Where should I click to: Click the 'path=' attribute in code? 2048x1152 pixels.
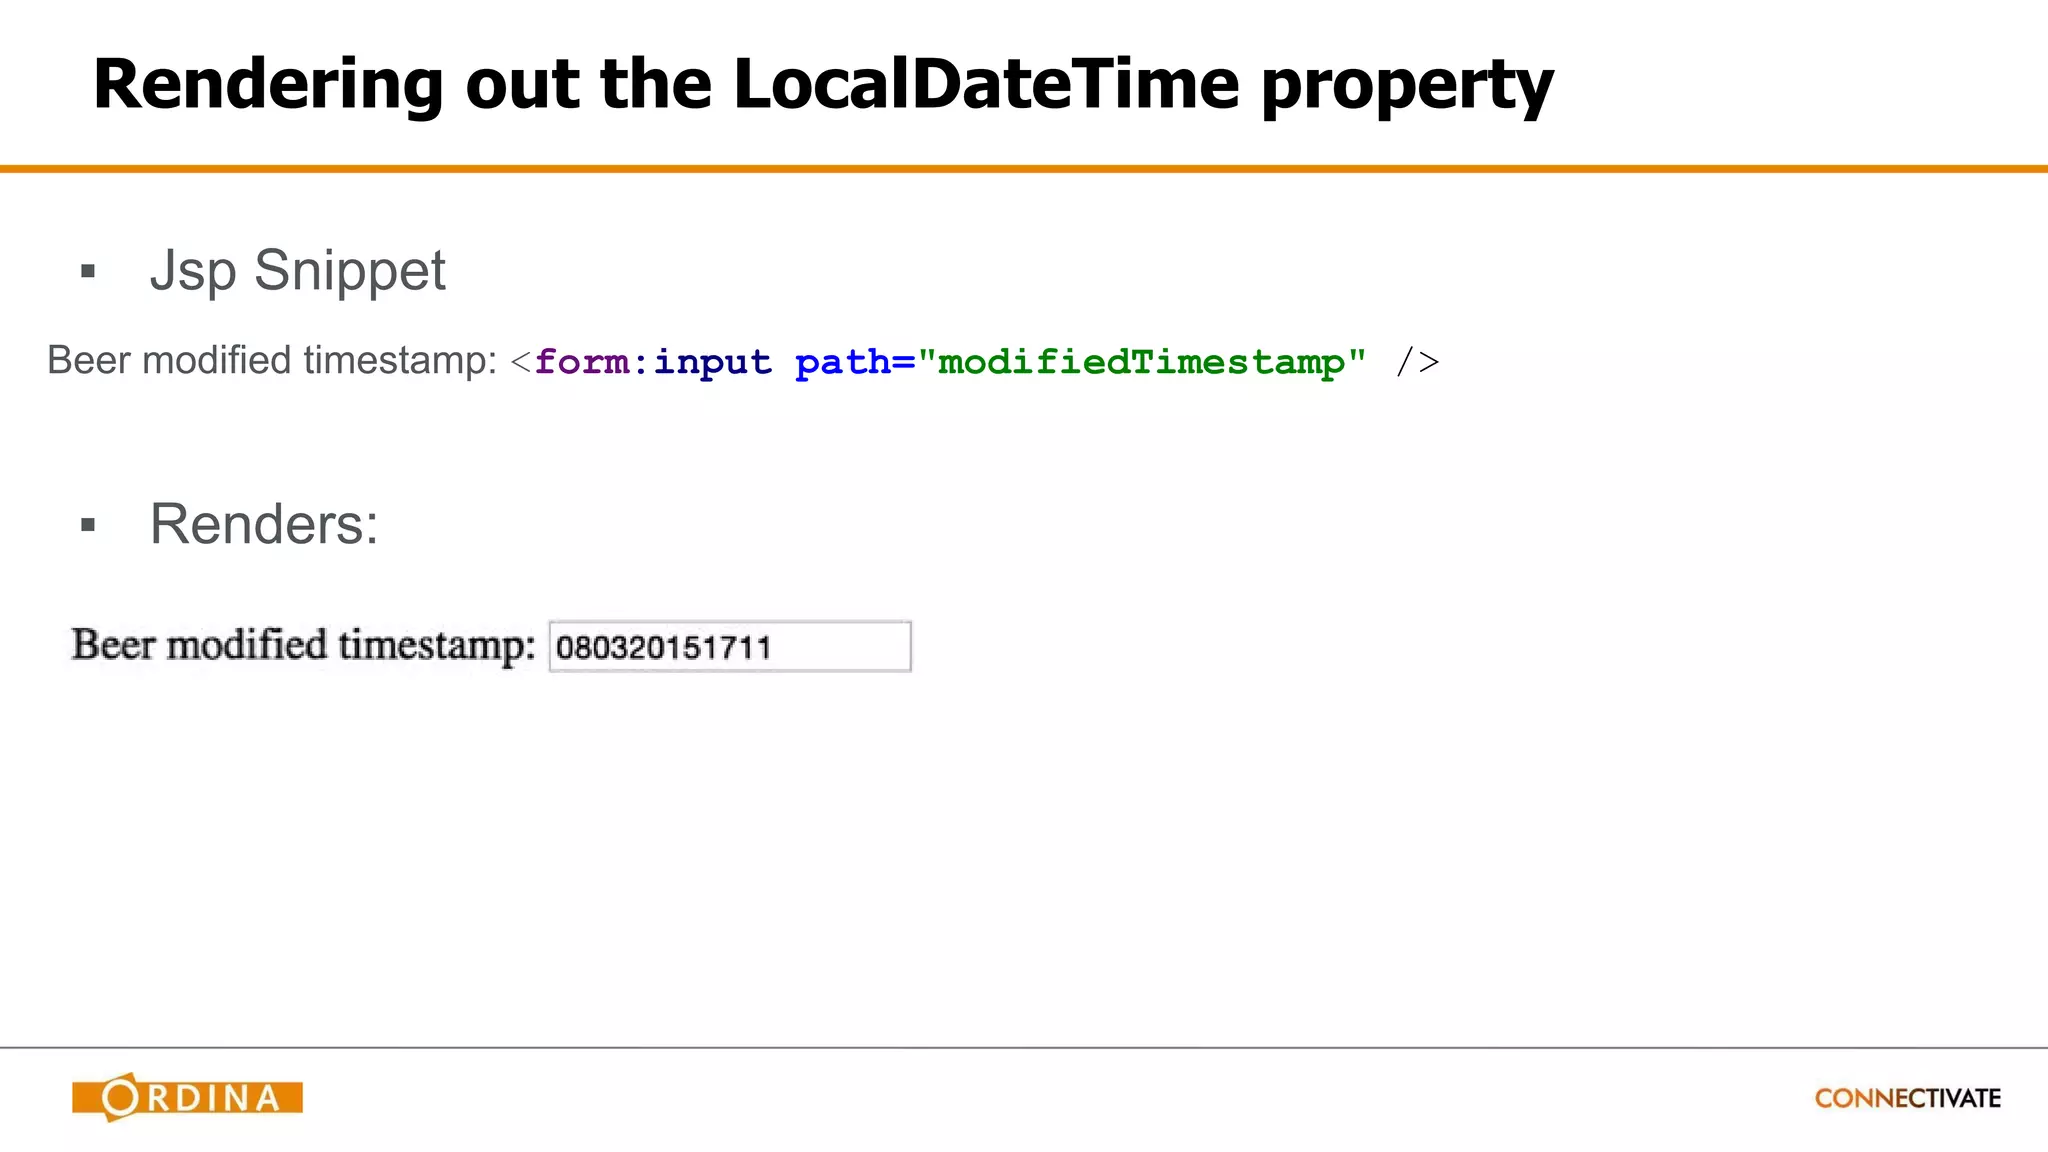click(855, 362)
